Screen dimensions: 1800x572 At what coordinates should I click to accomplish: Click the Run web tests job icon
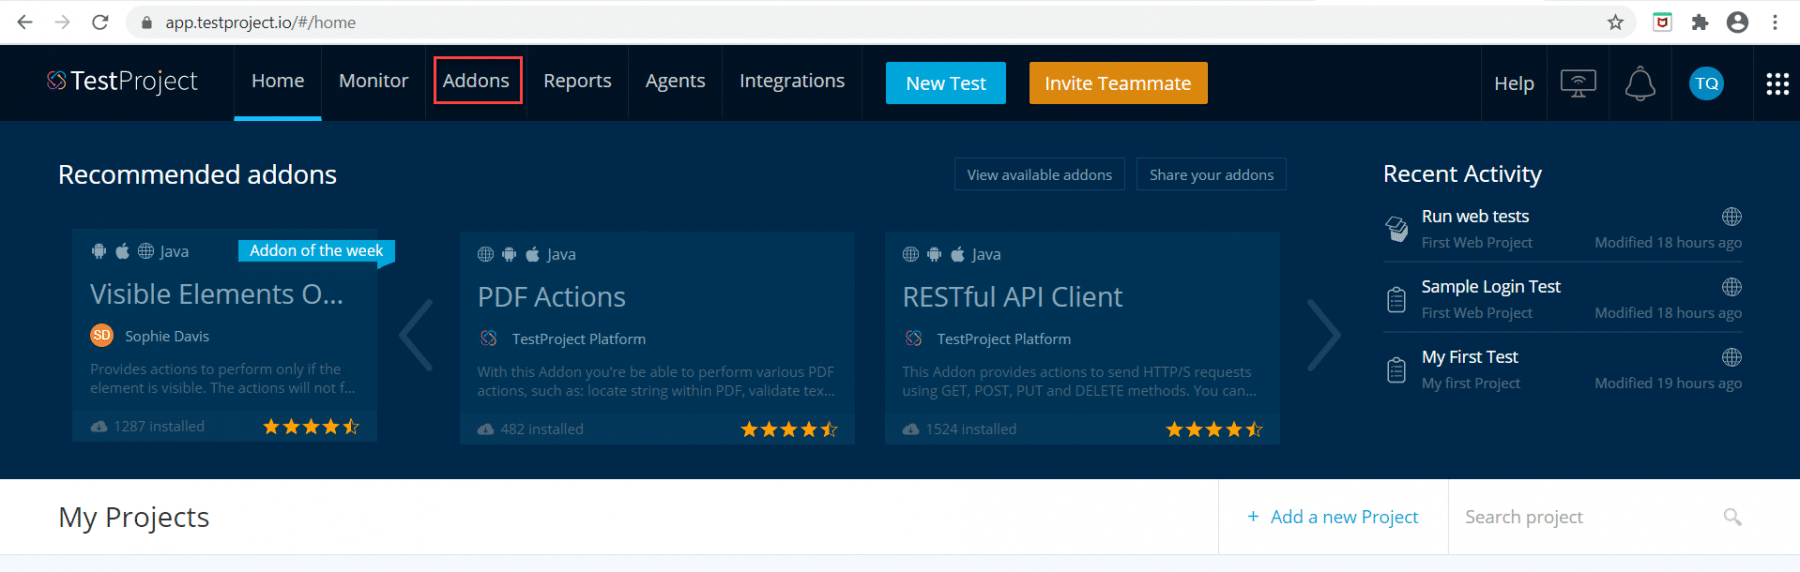pyautogui.click(x=1396, y=228)
